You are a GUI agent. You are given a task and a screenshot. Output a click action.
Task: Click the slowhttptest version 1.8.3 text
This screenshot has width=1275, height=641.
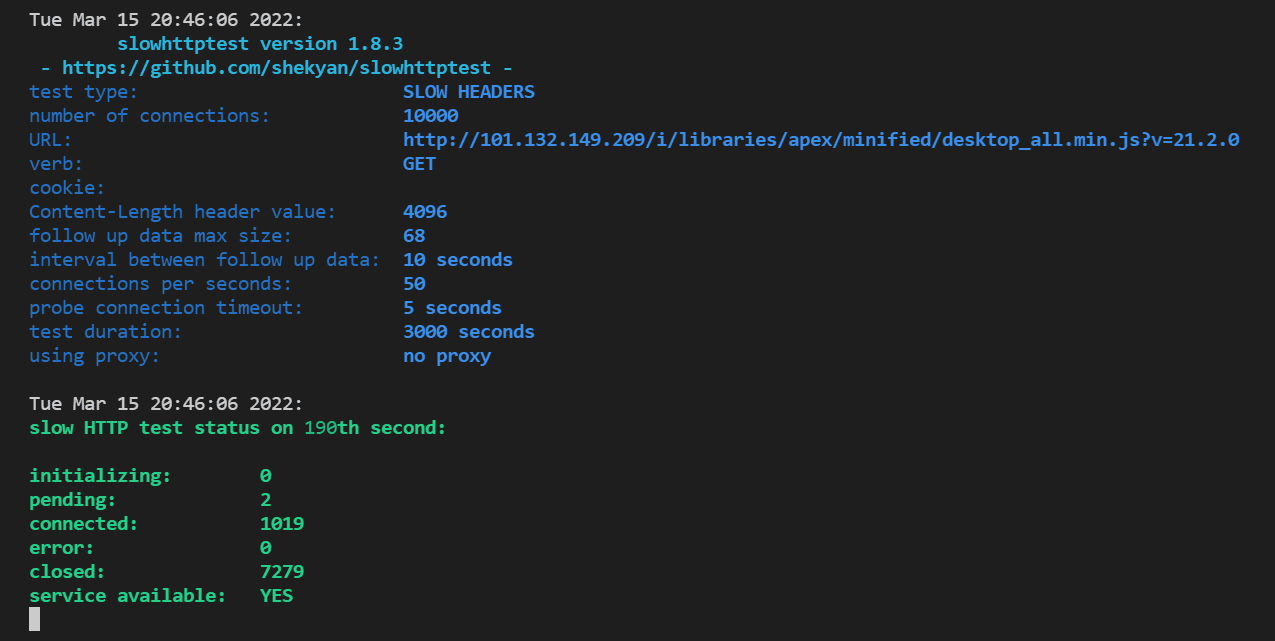point(260,44)
